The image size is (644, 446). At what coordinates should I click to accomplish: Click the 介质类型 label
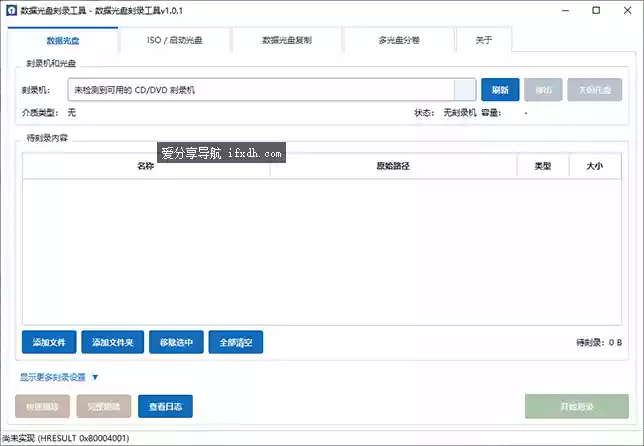pos(40,113)
